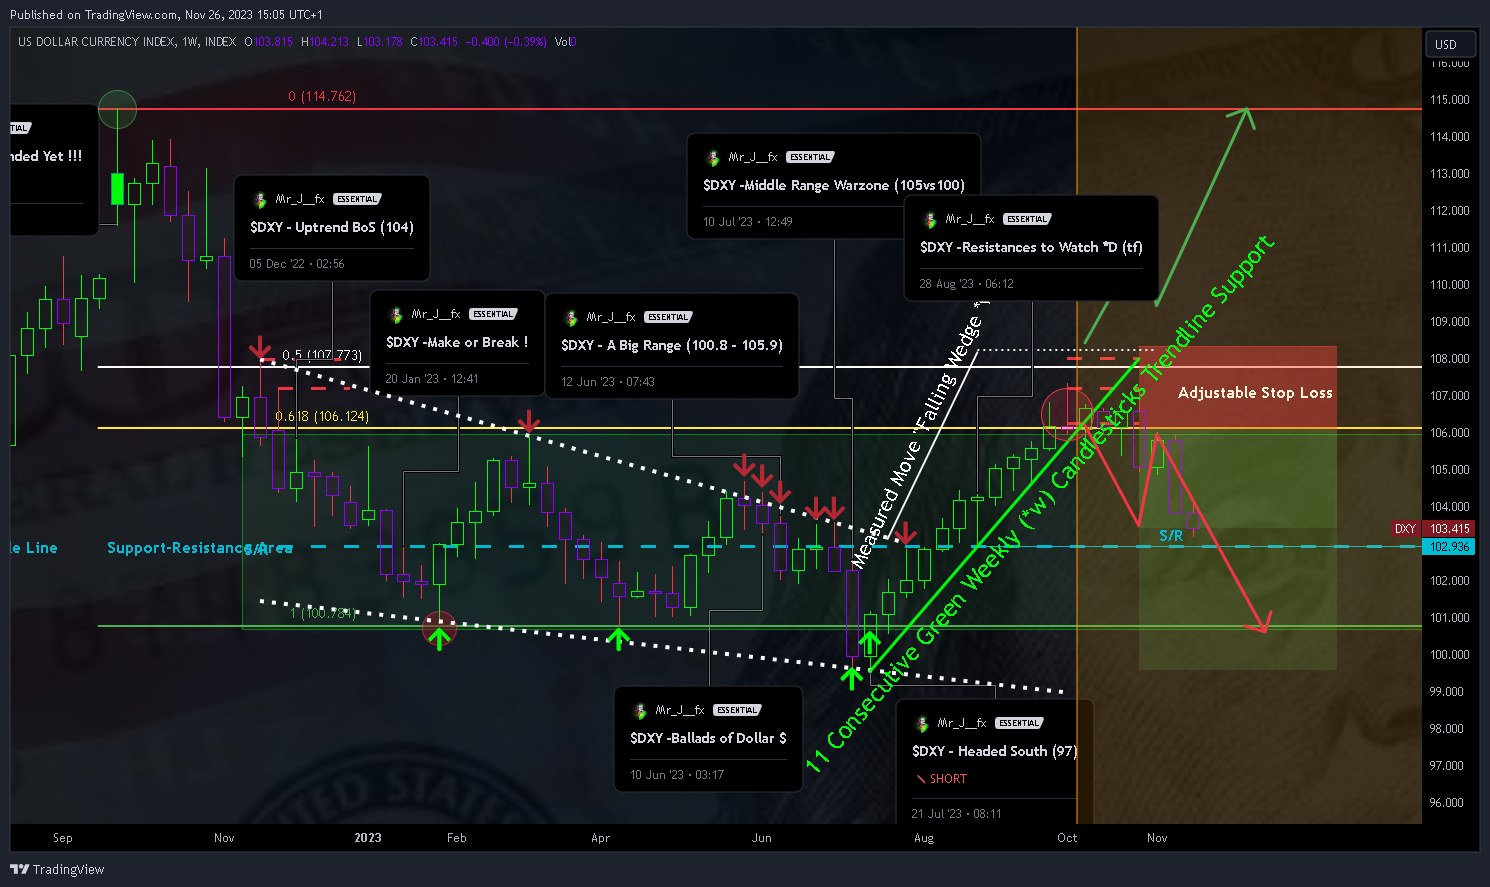
Task: Click the ESSENTIAL badge on A Big Range card
Action: click(668, 317)
